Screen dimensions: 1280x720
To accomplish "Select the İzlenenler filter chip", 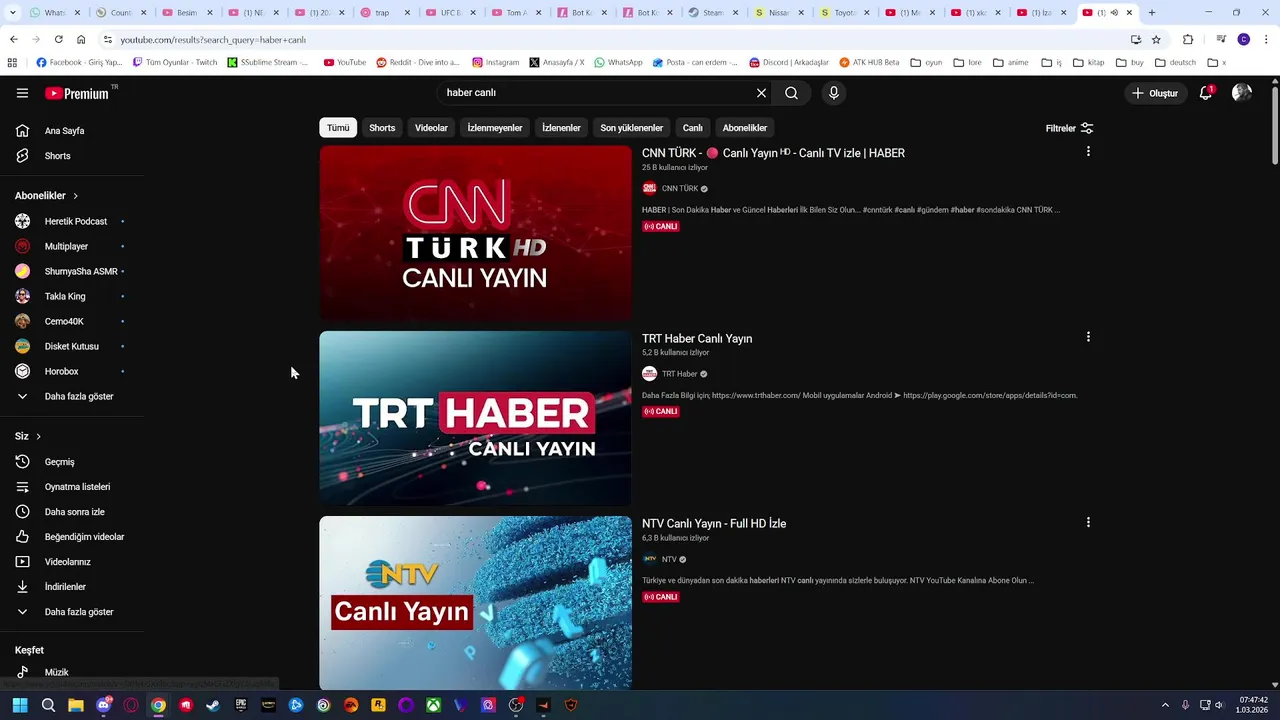I will pos(561,128).
